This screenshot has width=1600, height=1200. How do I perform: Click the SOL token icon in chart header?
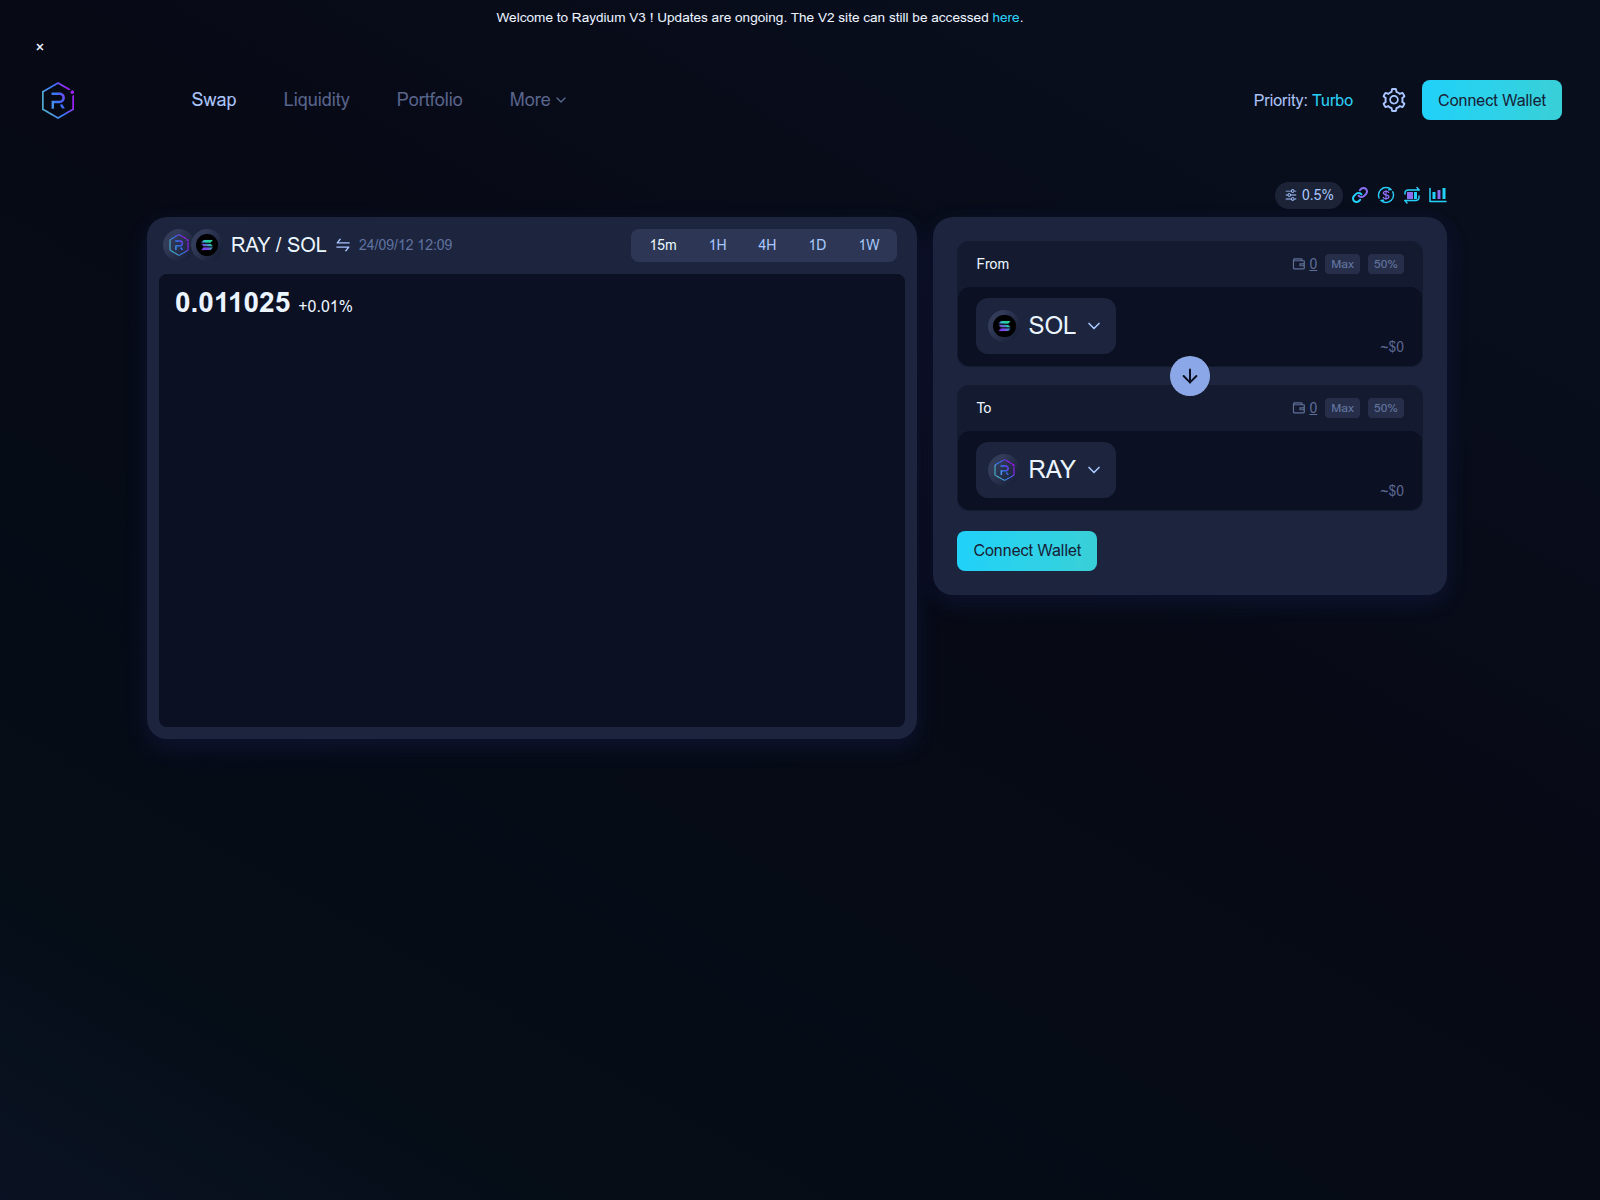pos(207,244)
